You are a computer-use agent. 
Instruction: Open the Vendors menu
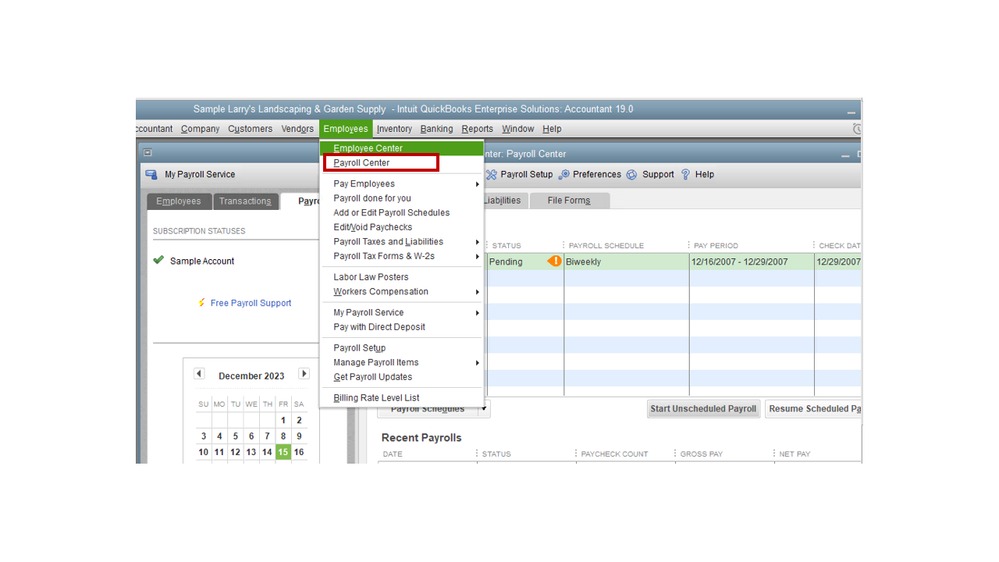tap(297, 129)
